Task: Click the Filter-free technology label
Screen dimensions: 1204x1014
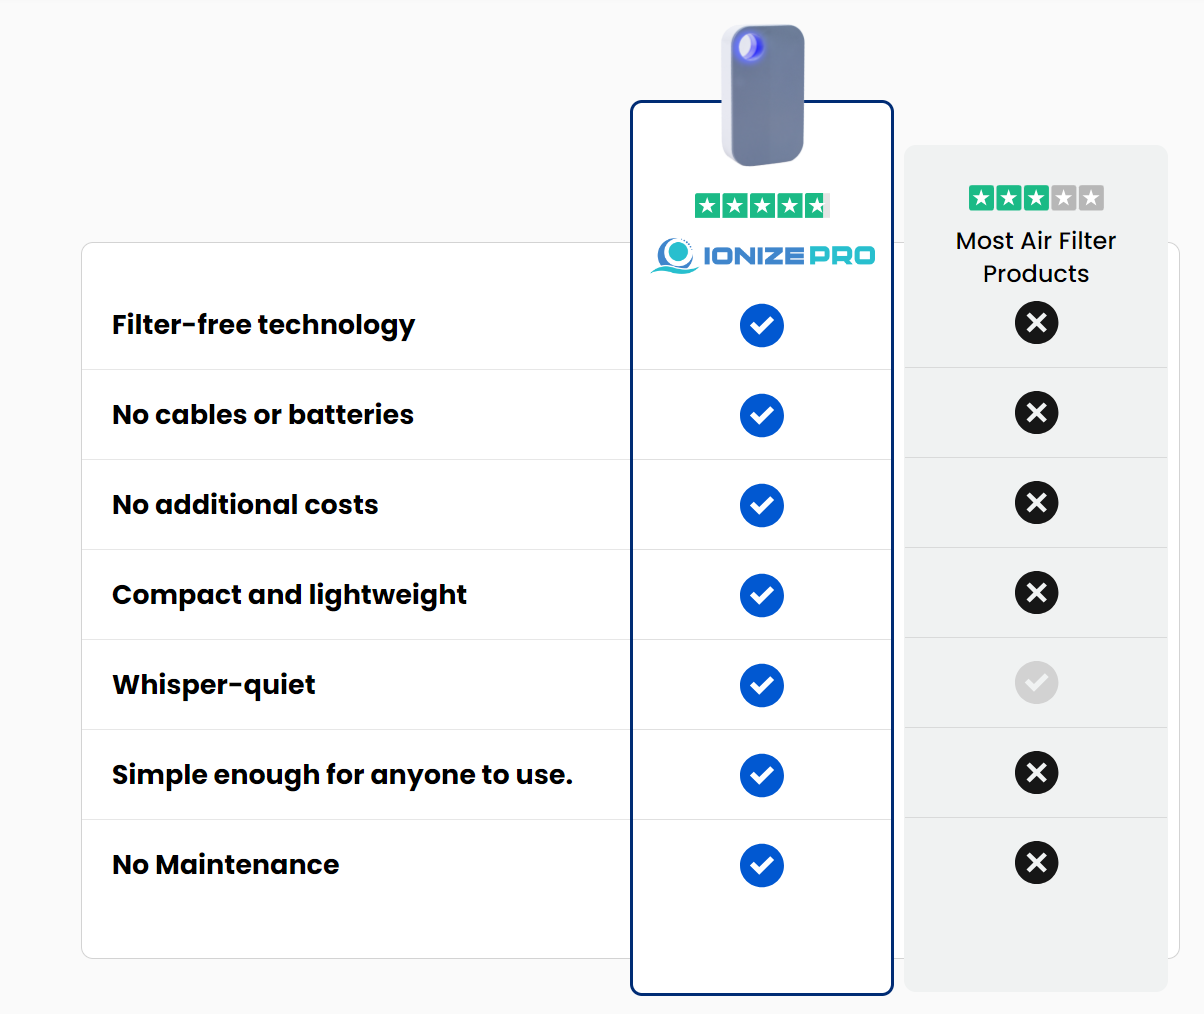Action: (264, 325)
